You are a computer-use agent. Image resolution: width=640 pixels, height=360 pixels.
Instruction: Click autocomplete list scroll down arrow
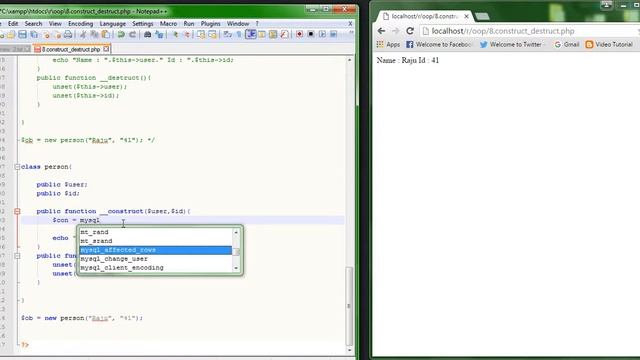point(236,268)
